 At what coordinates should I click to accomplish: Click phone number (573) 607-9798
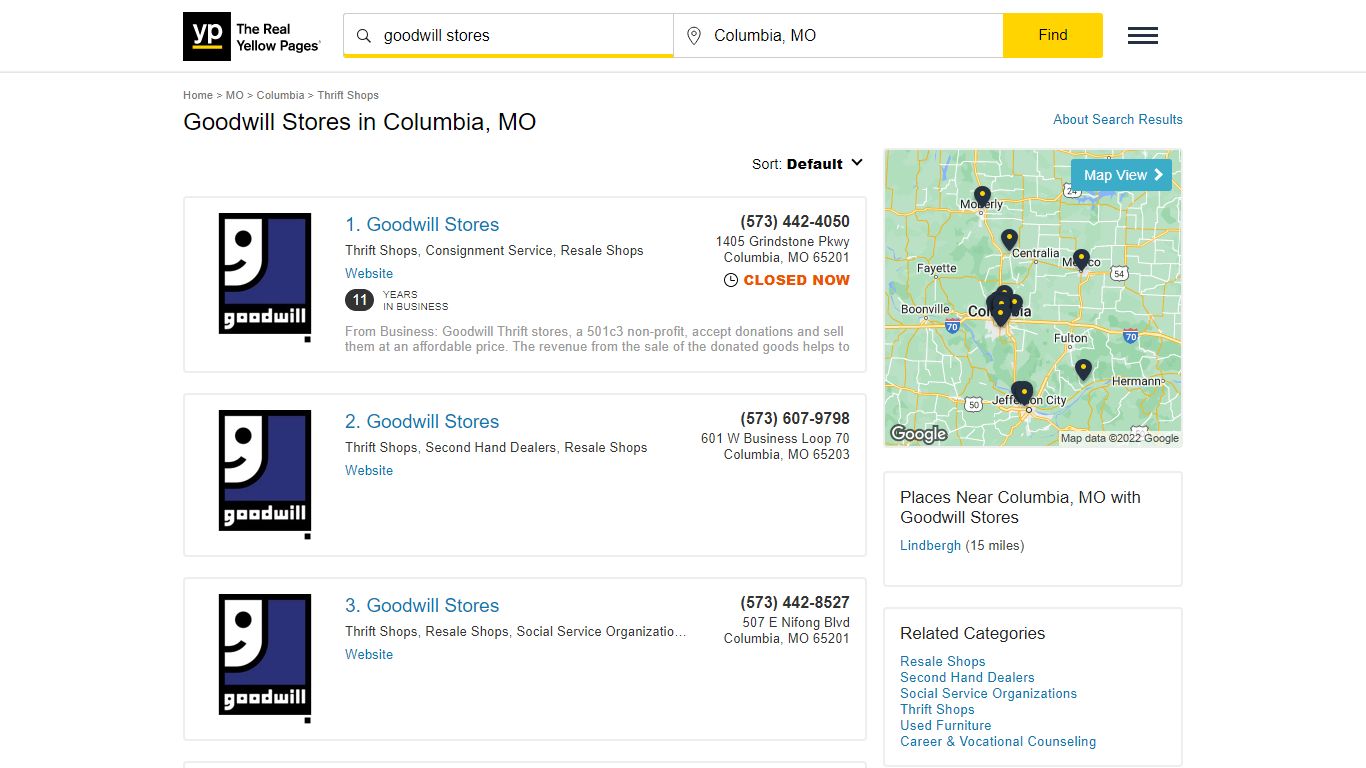pos(795,419)
